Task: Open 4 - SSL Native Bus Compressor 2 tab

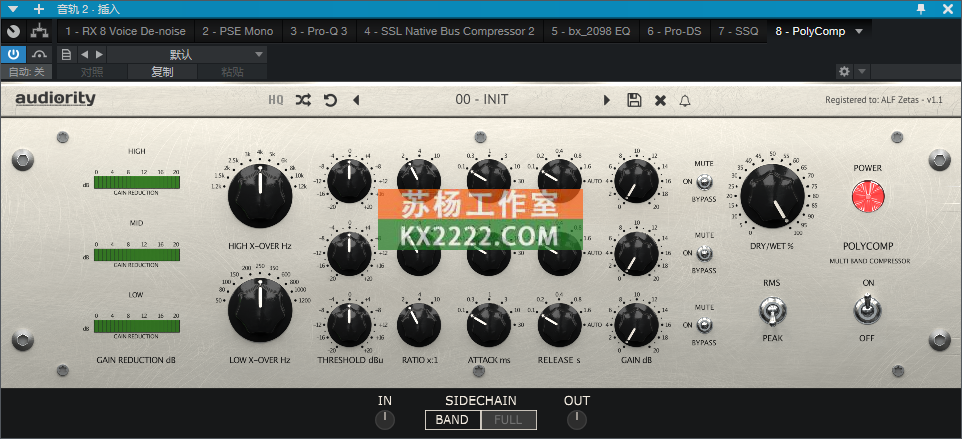Action: pyautogui.click(x=449, y=31)
